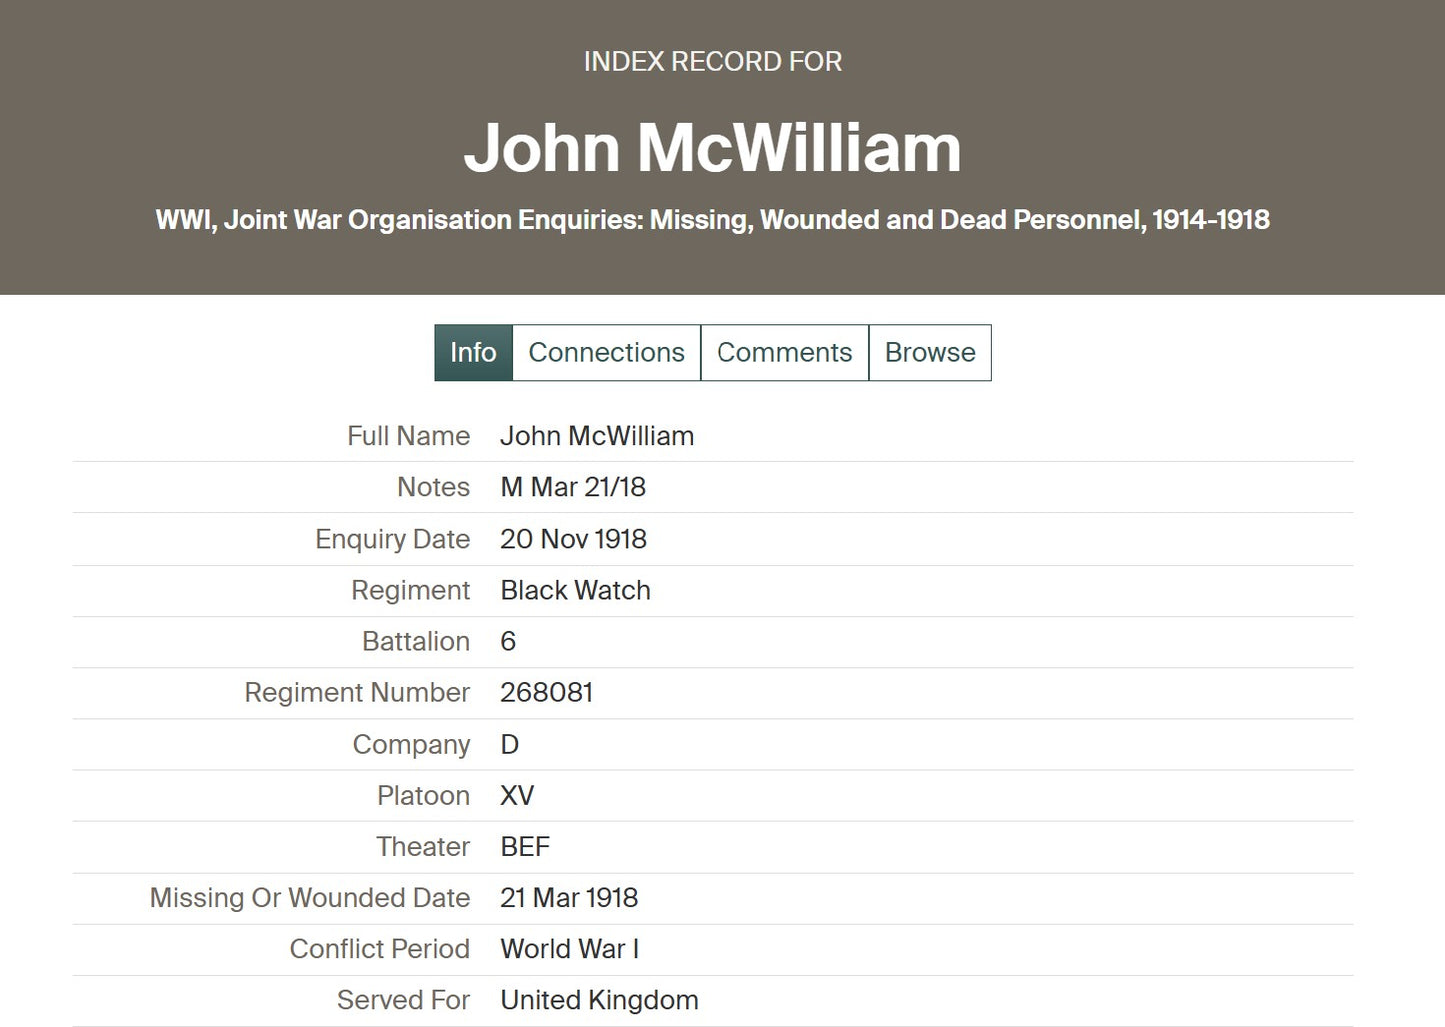Select the Comments tab

(784, 353)
